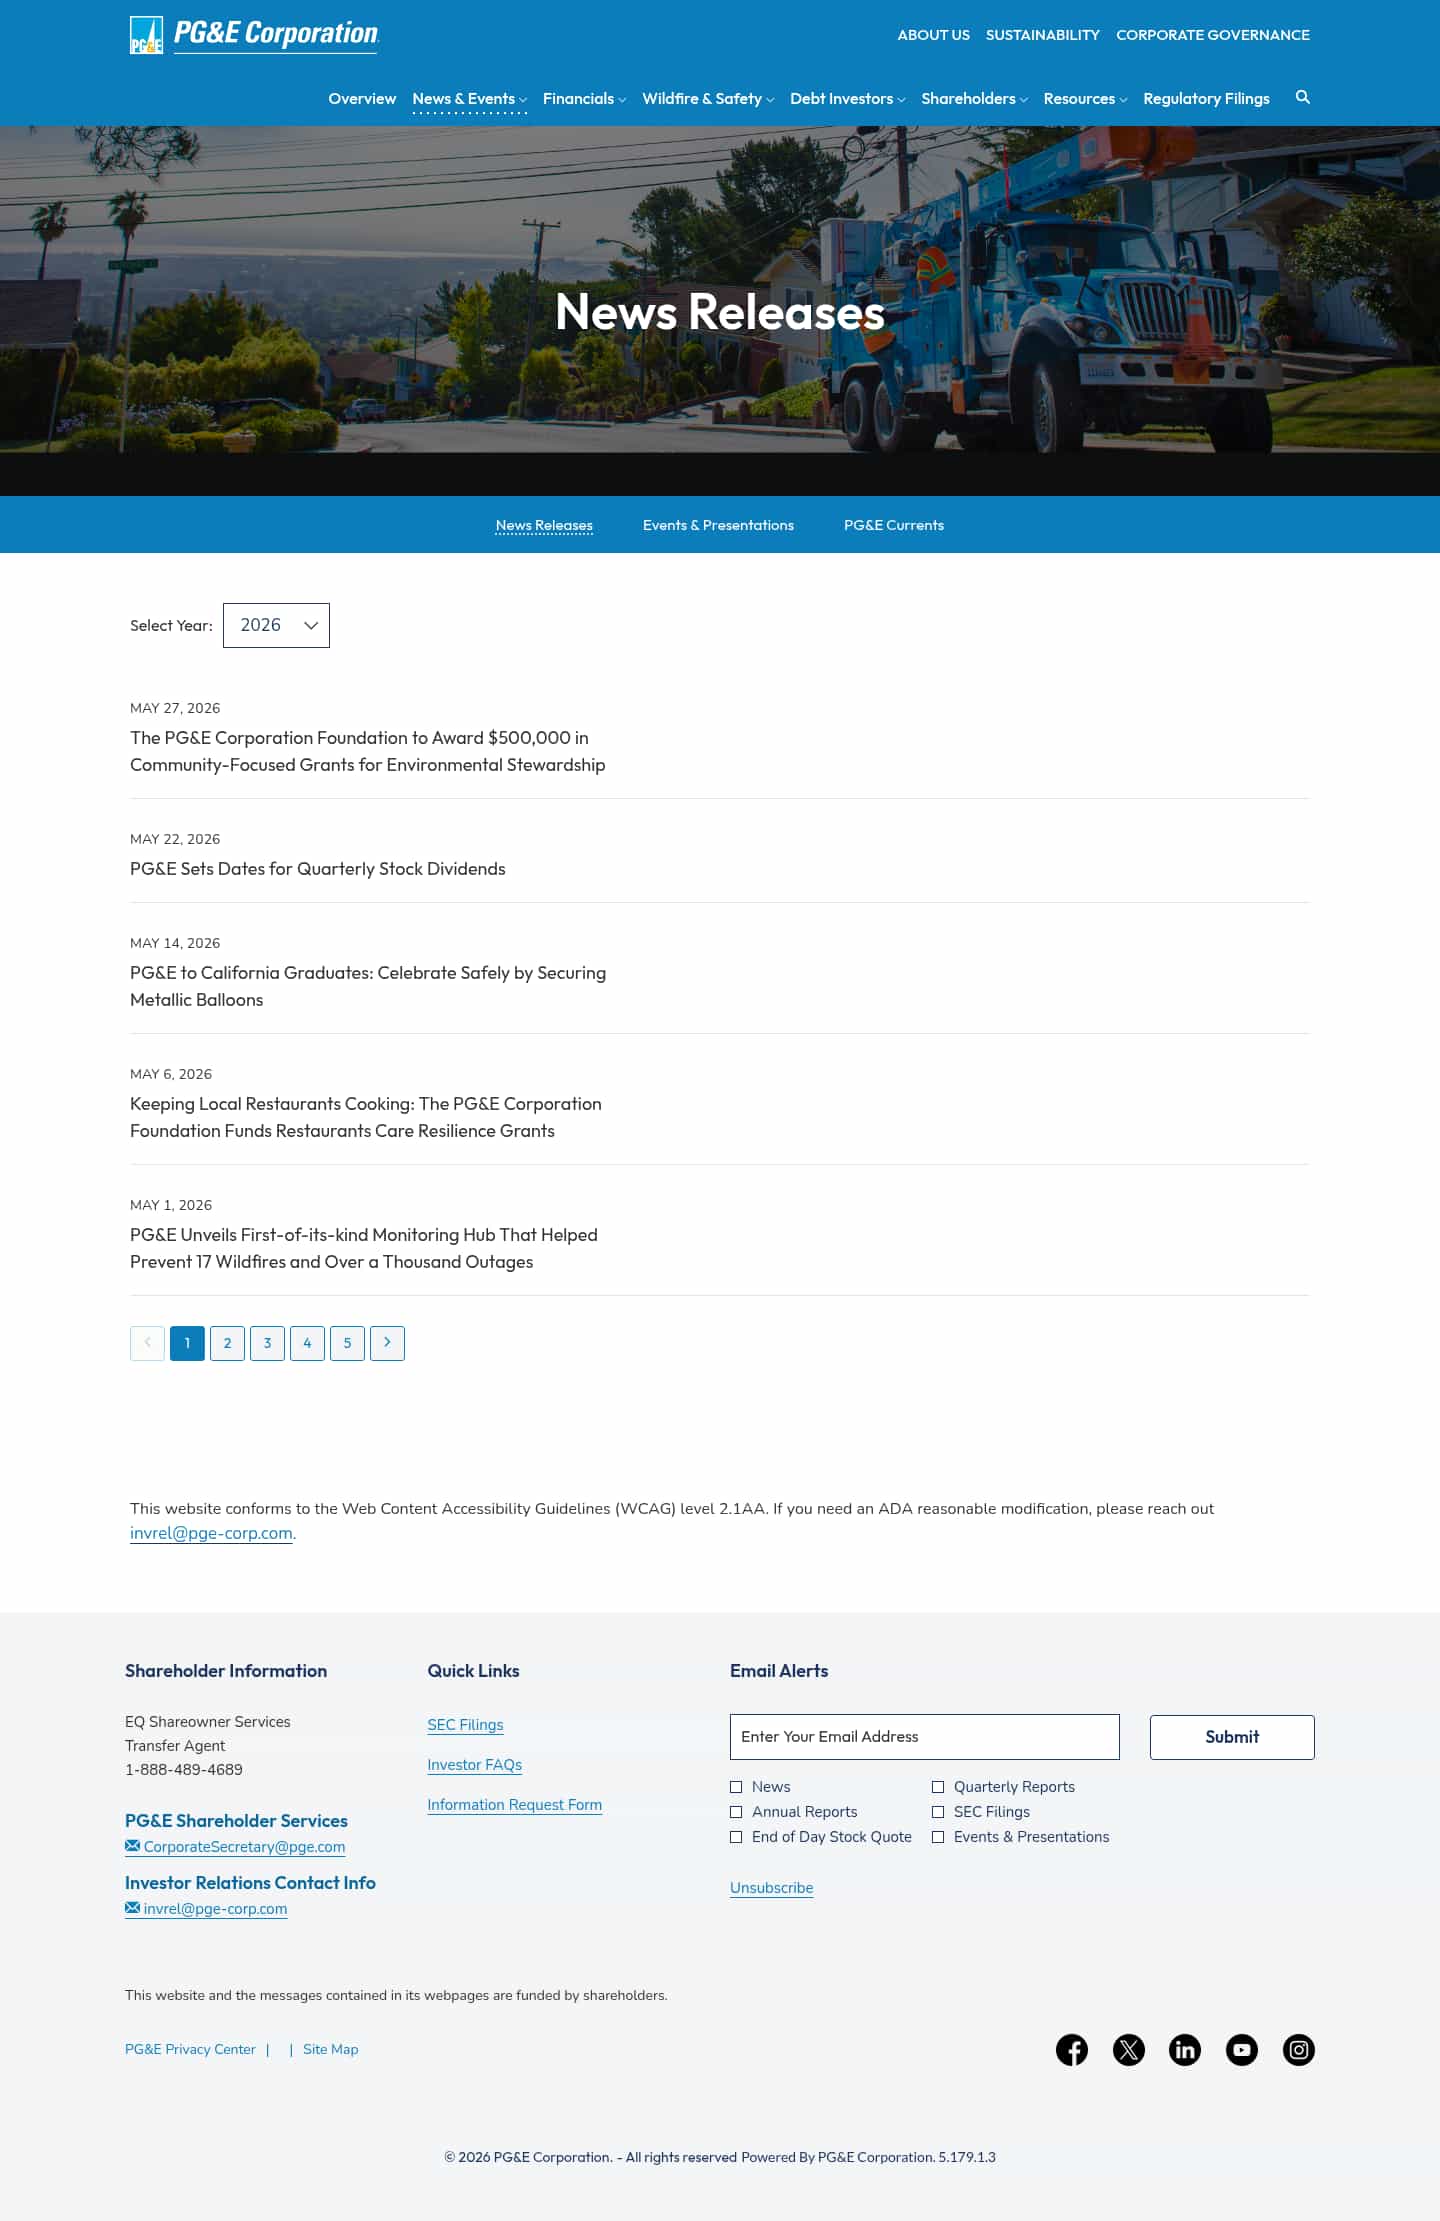Open Monitoring Hub wildfires news release

tap(364, 1248)
